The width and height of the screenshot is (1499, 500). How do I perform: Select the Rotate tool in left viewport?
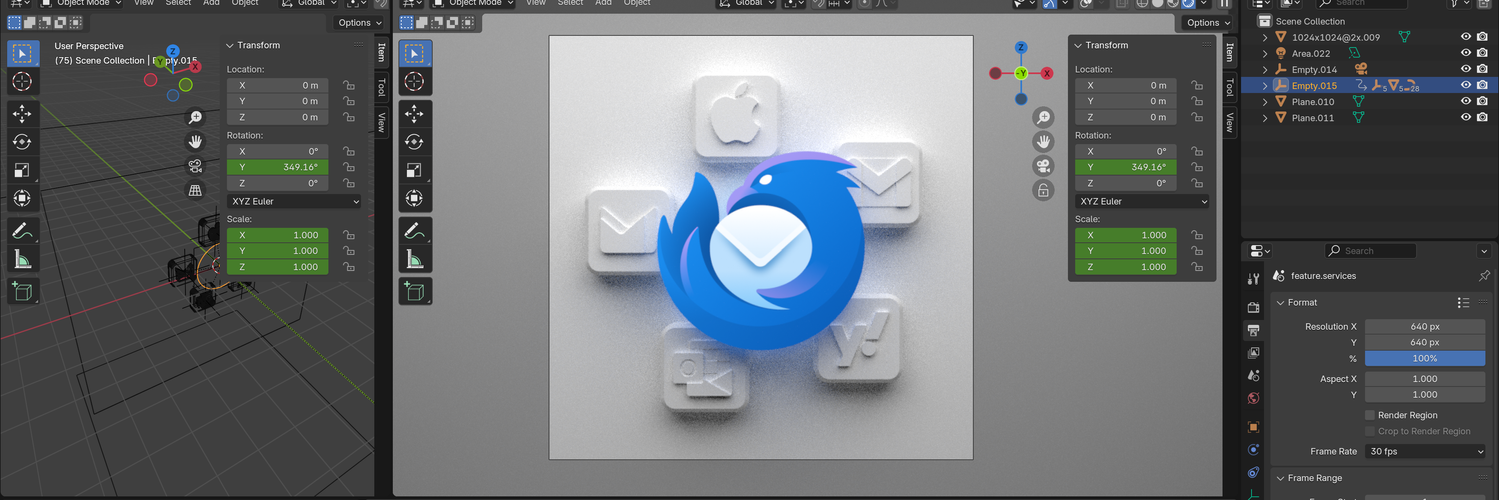coord(23,142)
